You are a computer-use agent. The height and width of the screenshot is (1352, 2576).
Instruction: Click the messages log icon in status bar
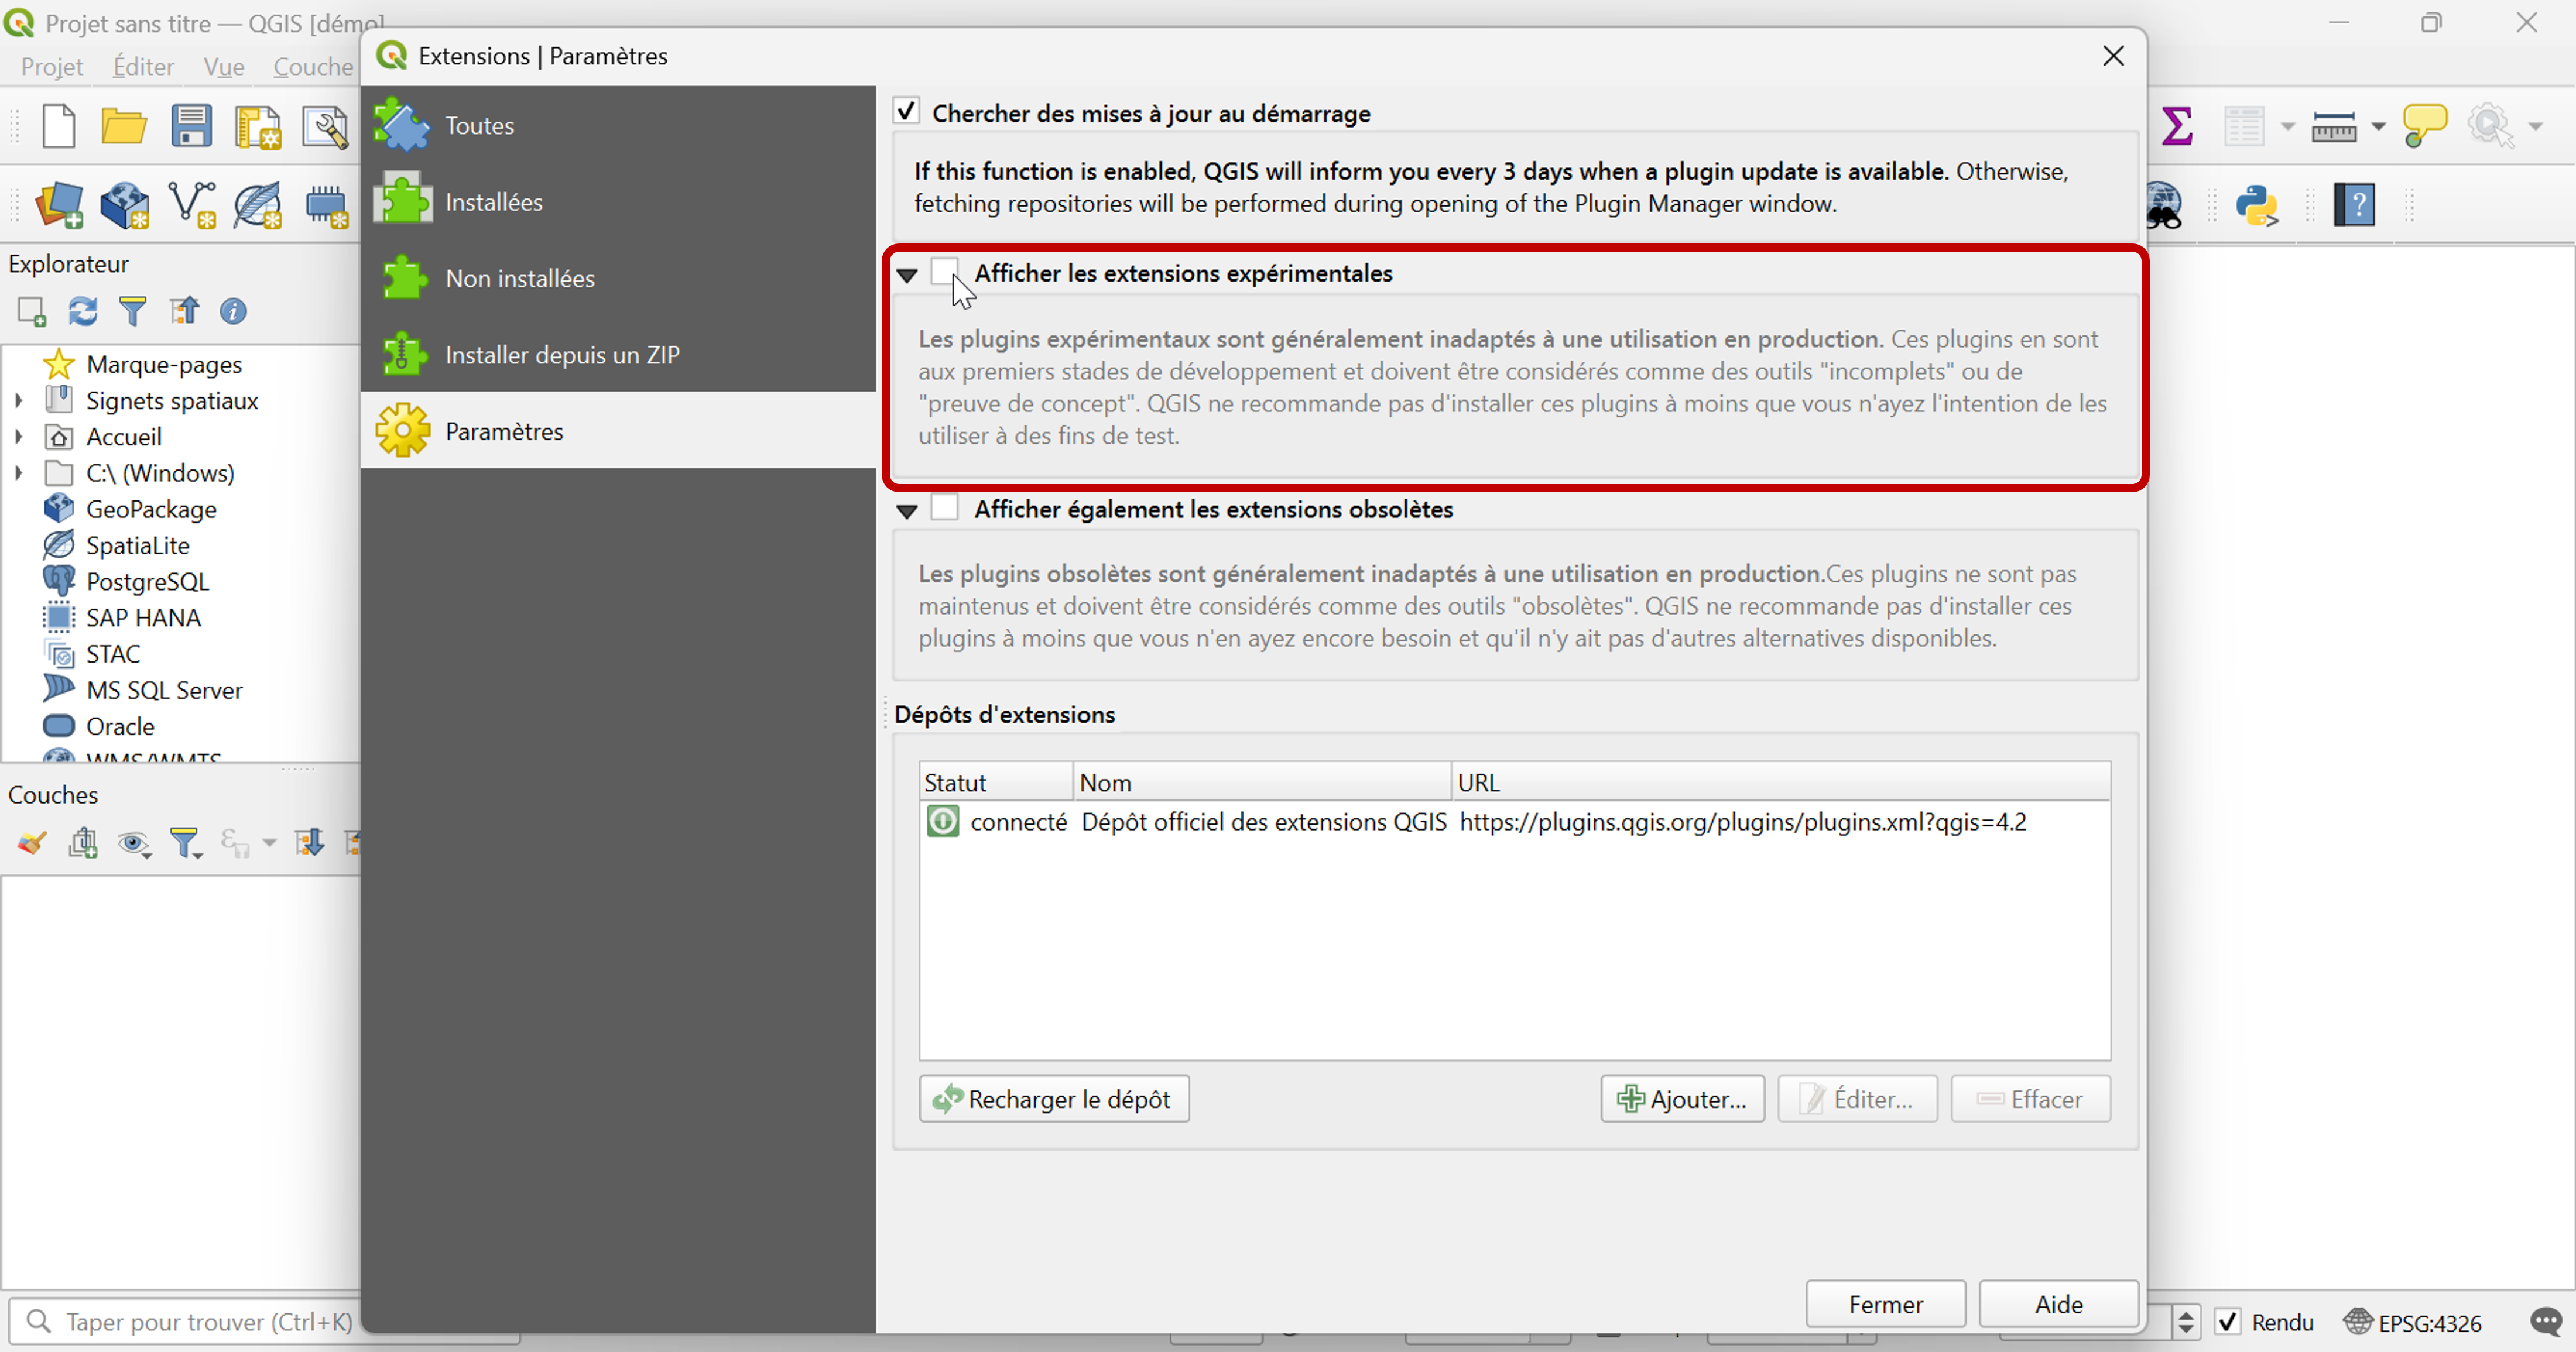(2546, 1322)
